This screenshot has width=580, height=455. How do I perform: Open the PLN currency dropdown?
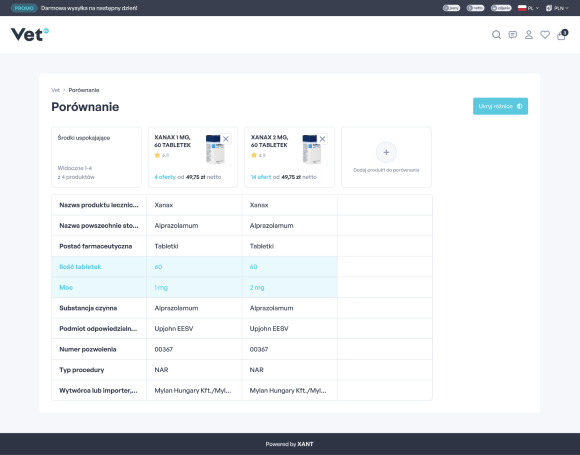click(557, 8)
